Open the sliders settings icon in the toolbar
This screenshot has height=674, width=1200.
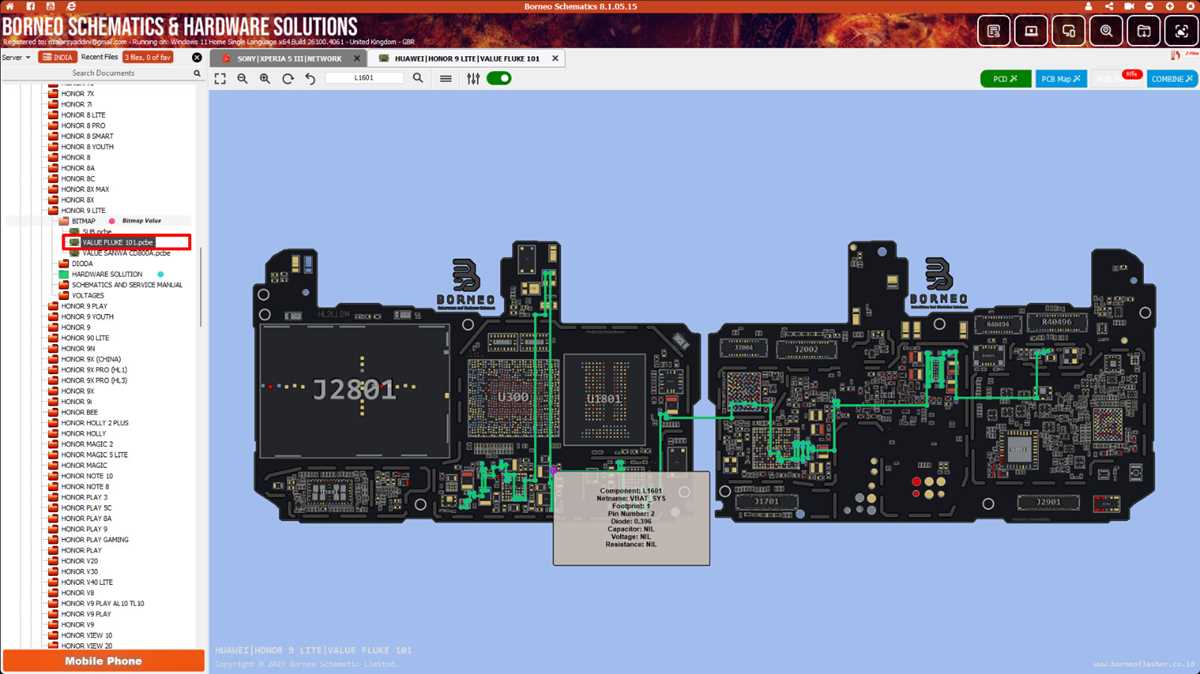pos(473,78)
